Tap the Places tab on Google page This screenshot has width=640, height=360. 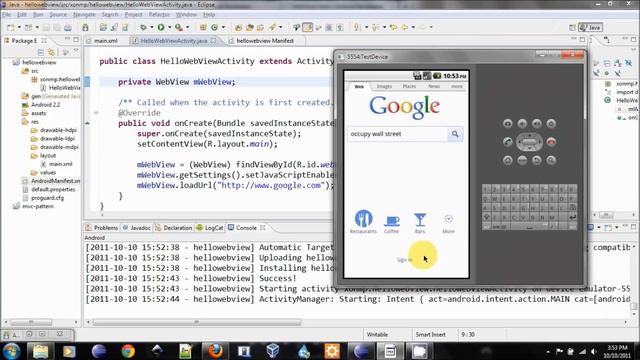[409, 87]
